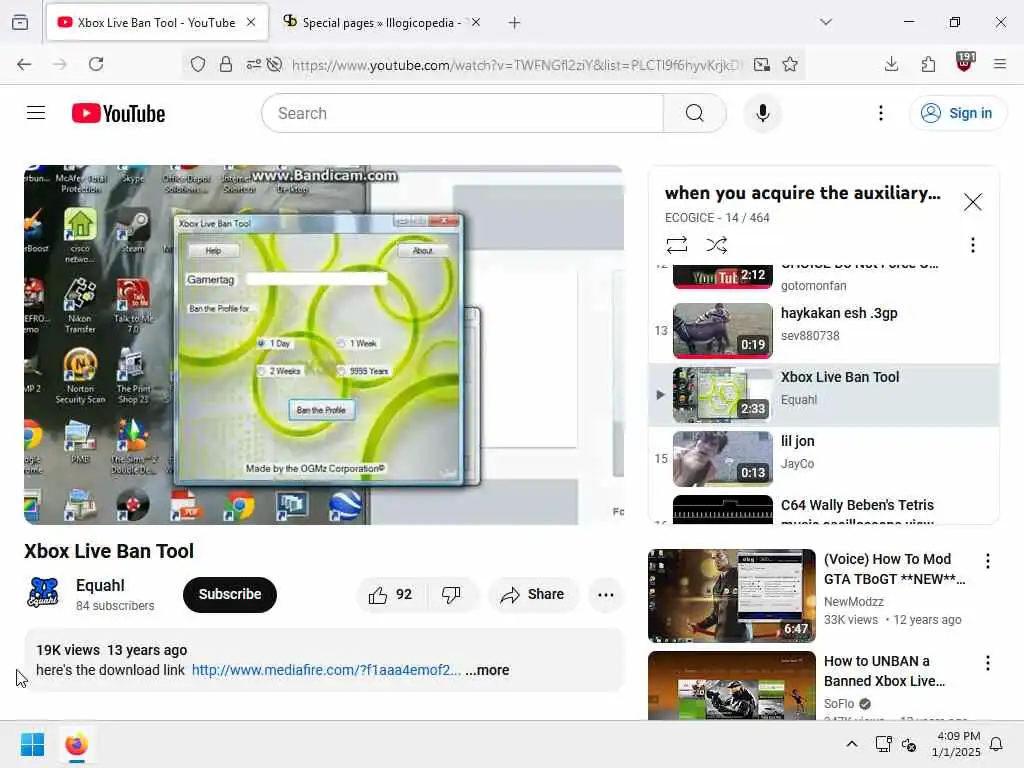This screenshot has height=768, width=1024.
Task: Go back in browser history
Action: click(x=24, y=64)
